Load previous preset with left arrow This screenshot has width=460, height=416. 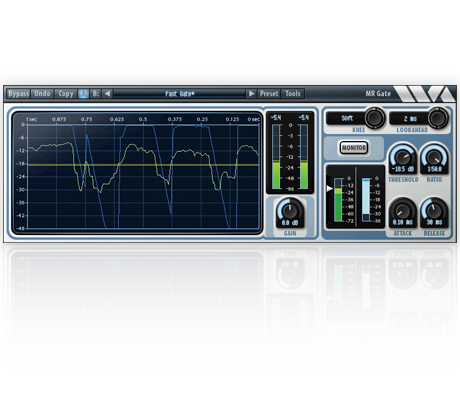pyautogui.click(x=107, y=94)
